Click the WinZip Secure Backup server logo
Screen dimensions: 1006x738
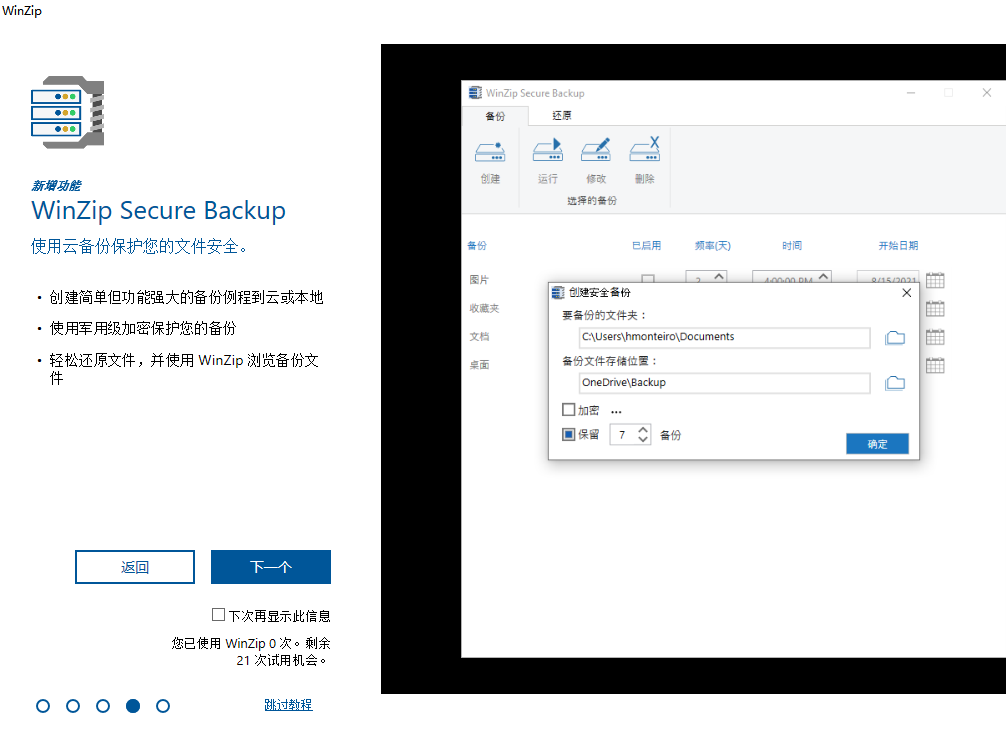pos(68,113)
